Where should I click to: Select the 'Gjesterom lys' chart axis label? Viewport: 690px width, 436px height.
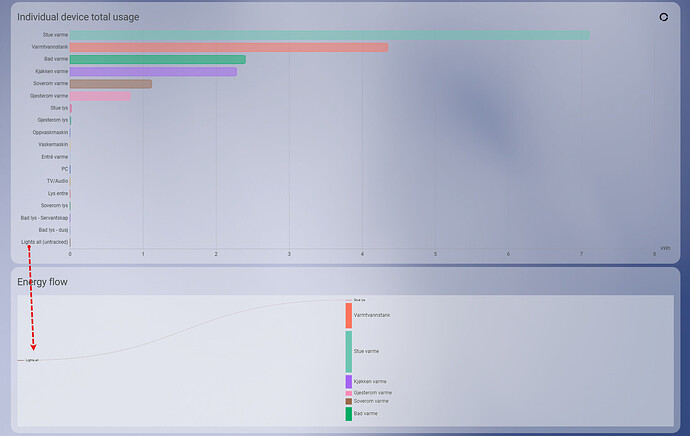click(53, 120)
